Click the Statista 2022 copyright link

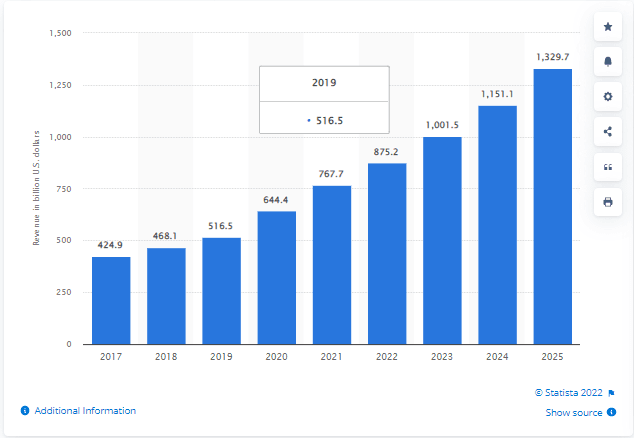[x=568, y=393]
